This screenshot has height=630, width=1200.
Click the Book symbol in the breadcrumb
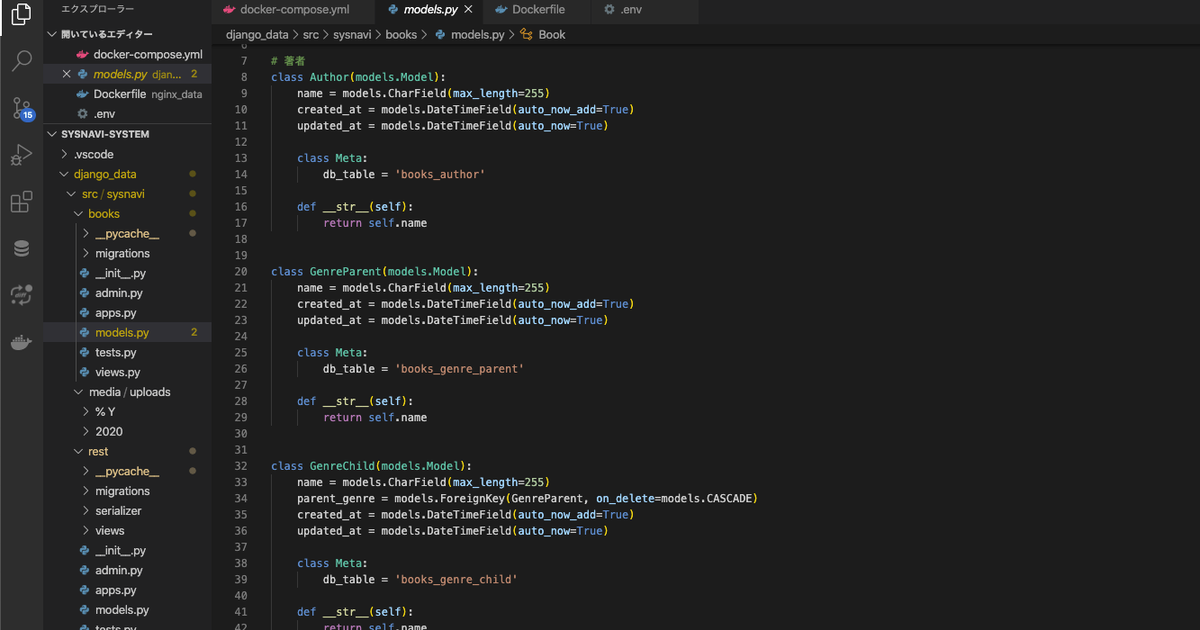point(551,34)
